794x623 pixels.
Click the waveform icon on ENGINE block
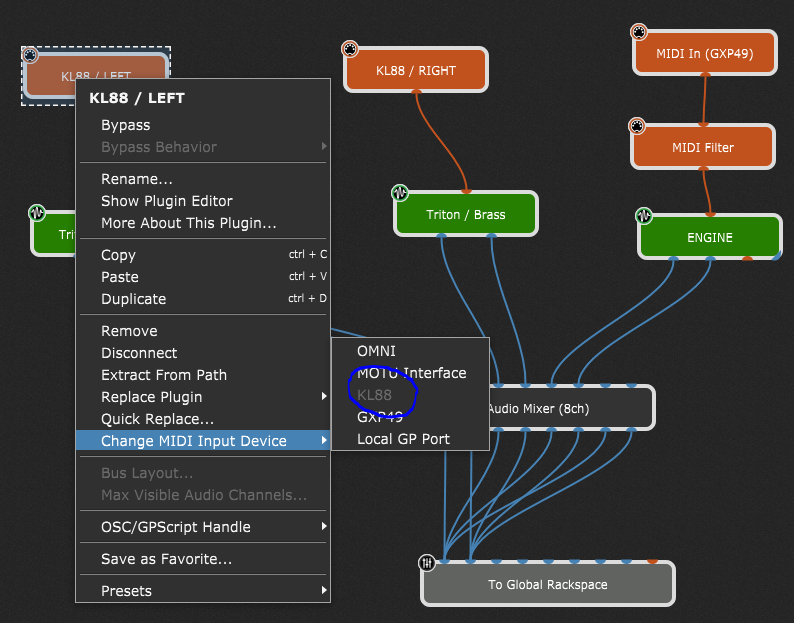[x=645, y=215]
